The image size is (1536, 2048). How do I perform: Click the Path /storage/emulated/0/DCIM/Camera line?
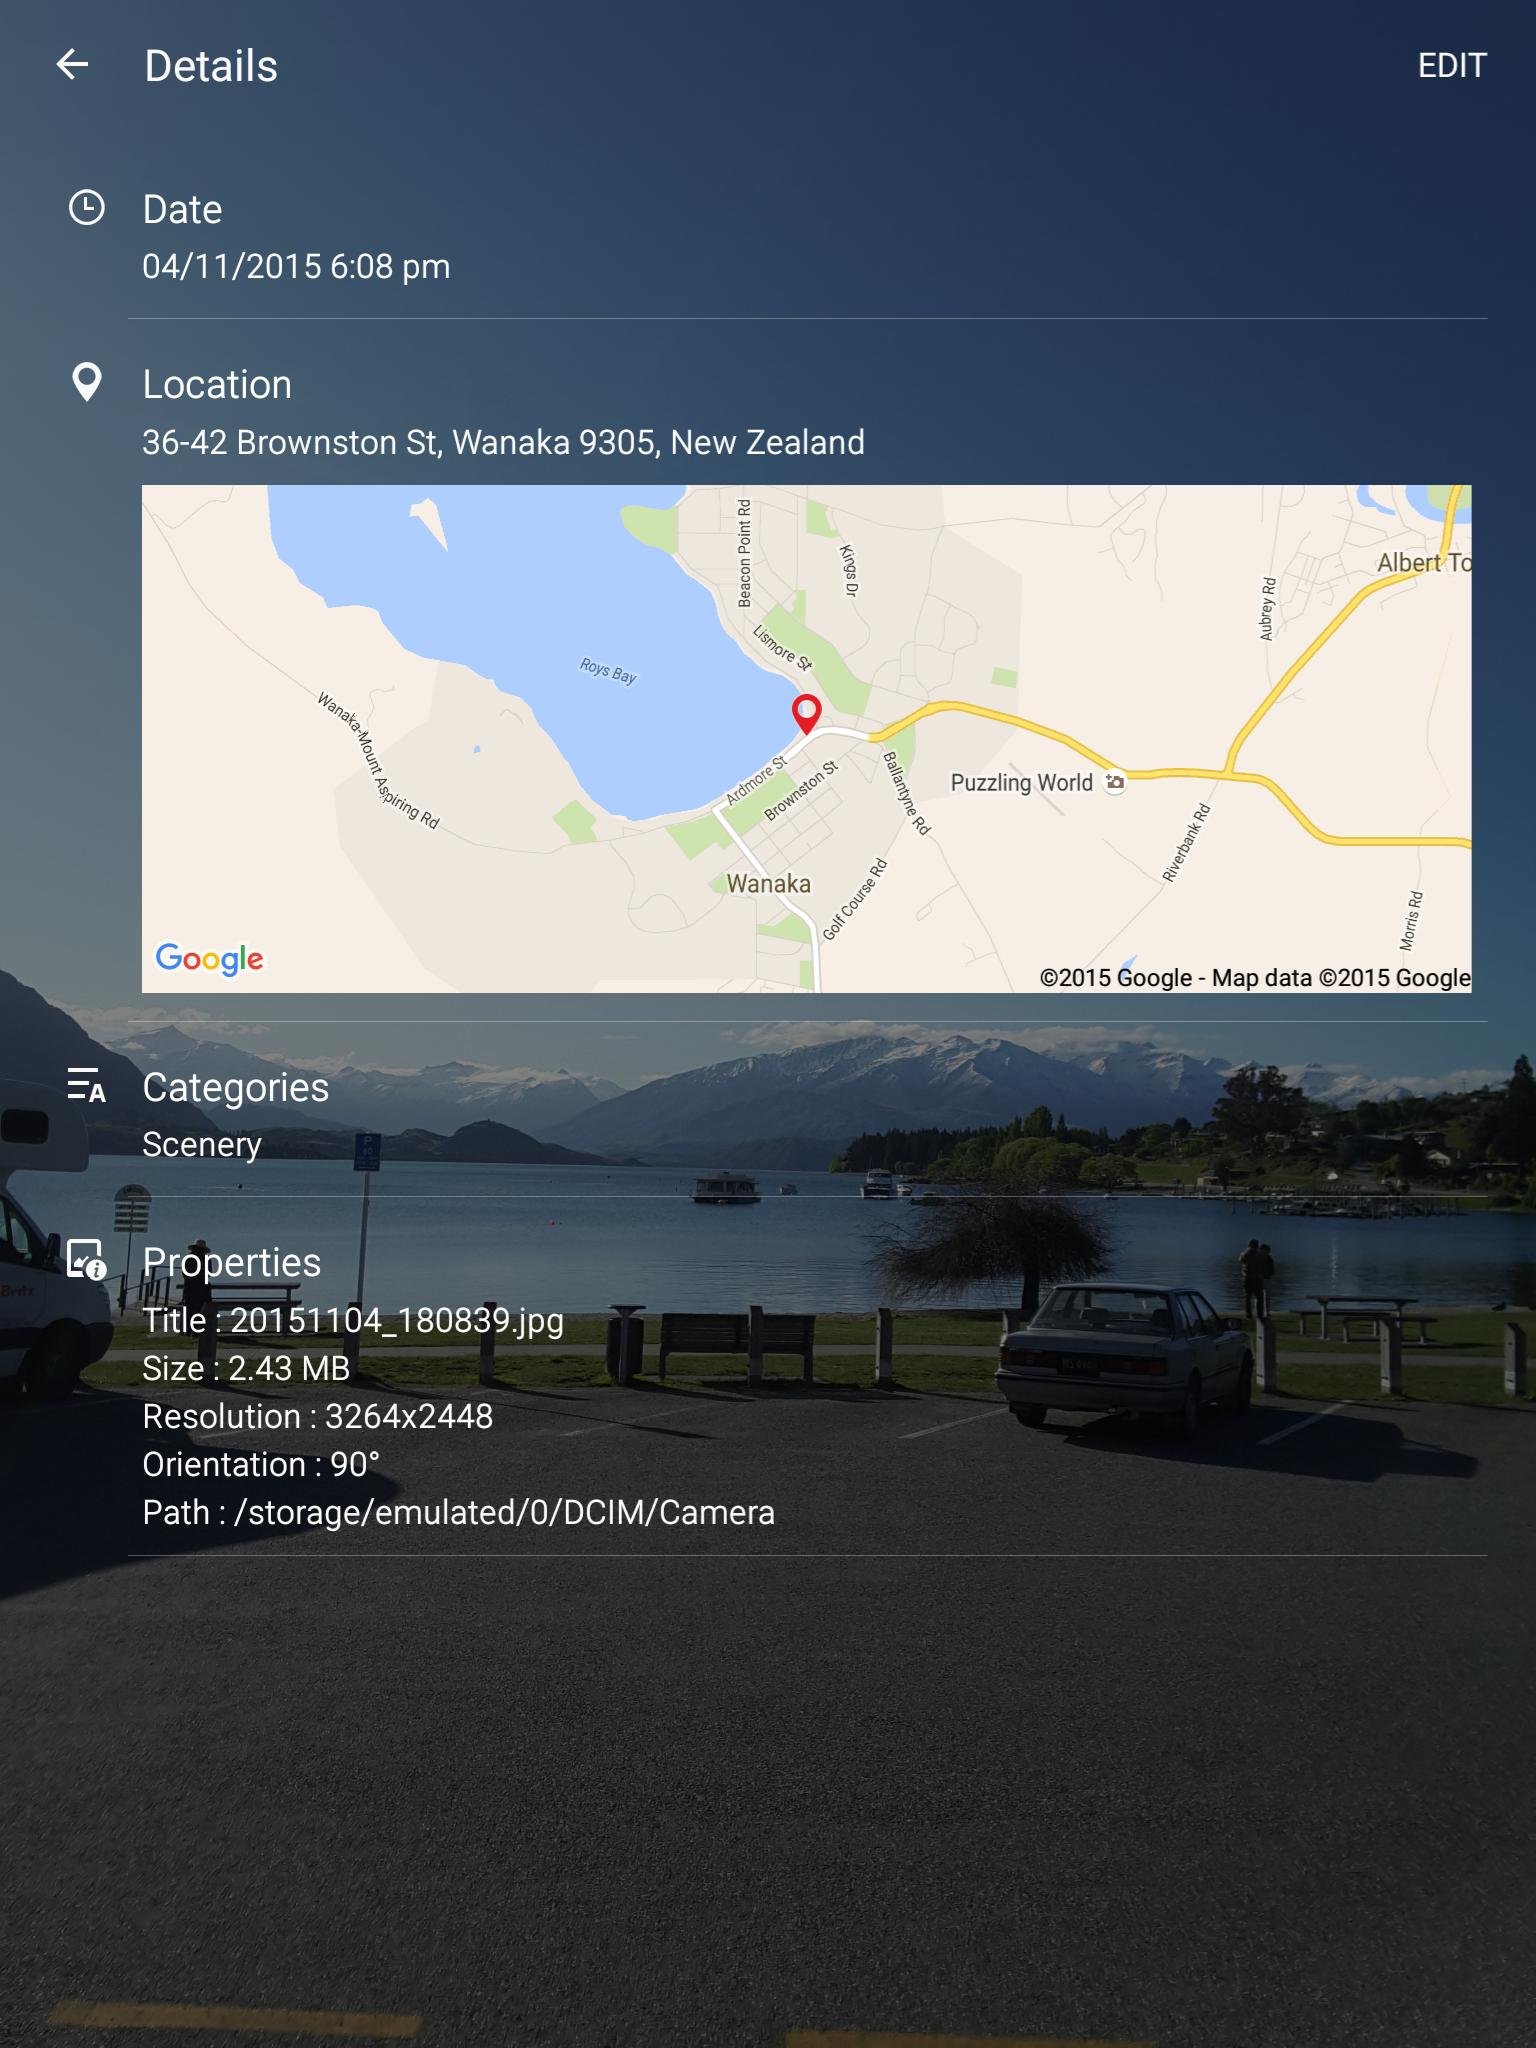[x=458, y=1512]
